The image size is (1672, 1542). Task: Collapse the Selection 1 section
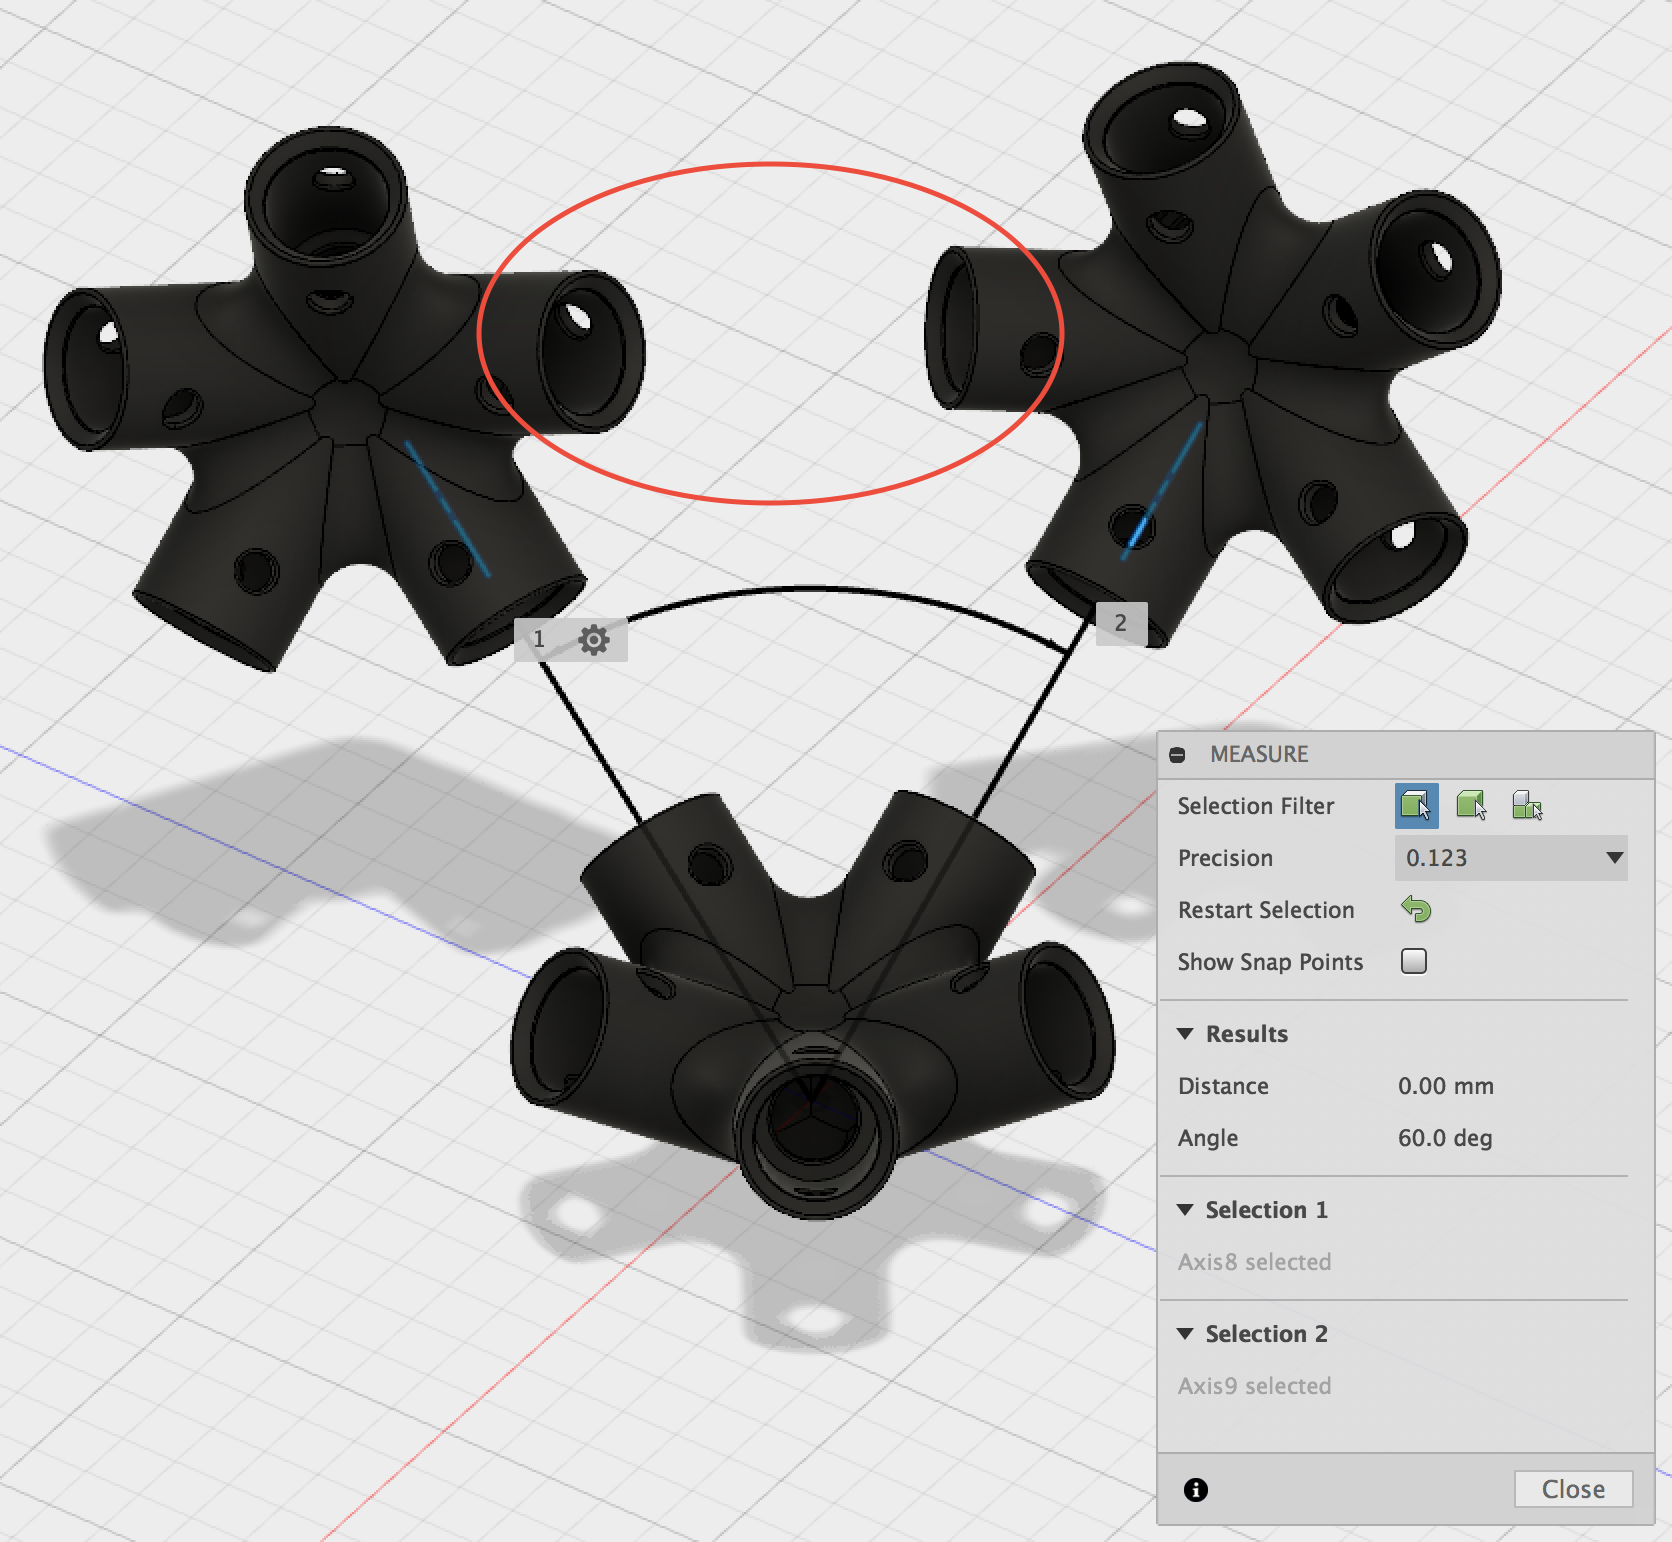click(1185, 1210)
